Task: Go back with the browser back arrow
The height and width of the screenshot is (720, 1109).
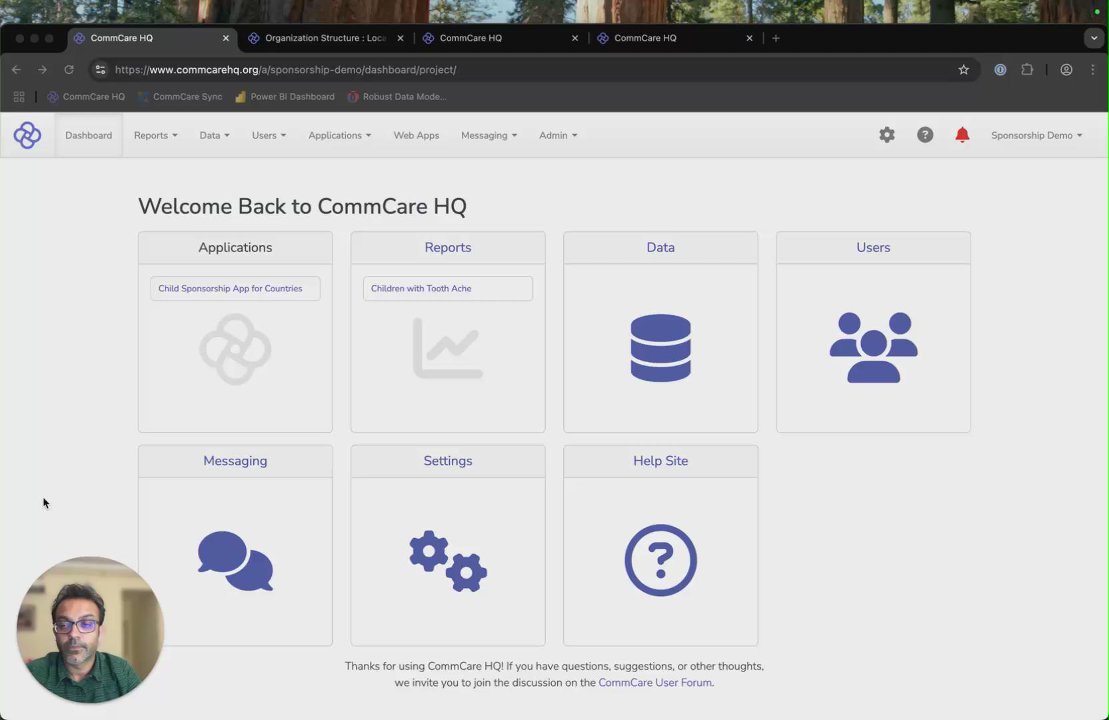Action: (16, 69)
